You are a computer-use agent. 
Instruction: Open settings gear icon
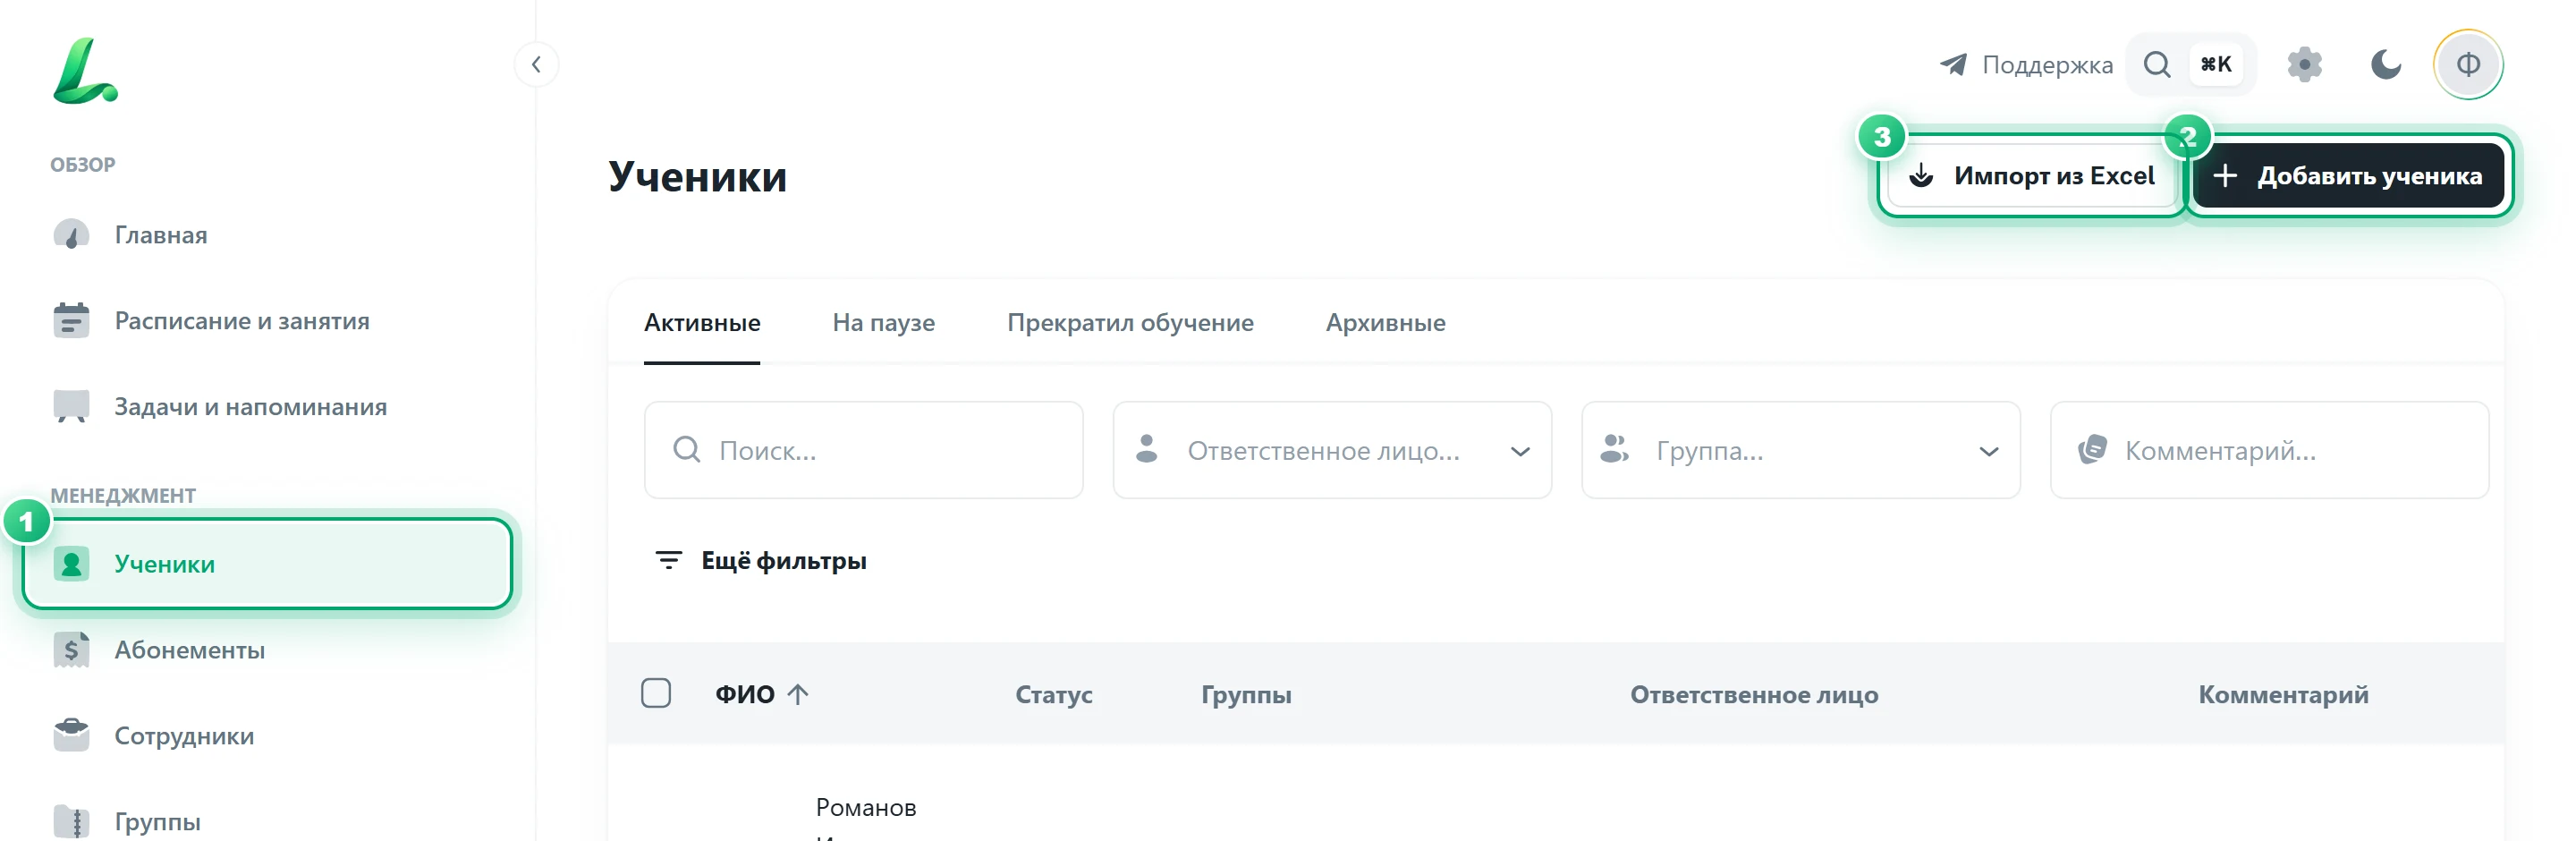click(x=2304, y=65)
